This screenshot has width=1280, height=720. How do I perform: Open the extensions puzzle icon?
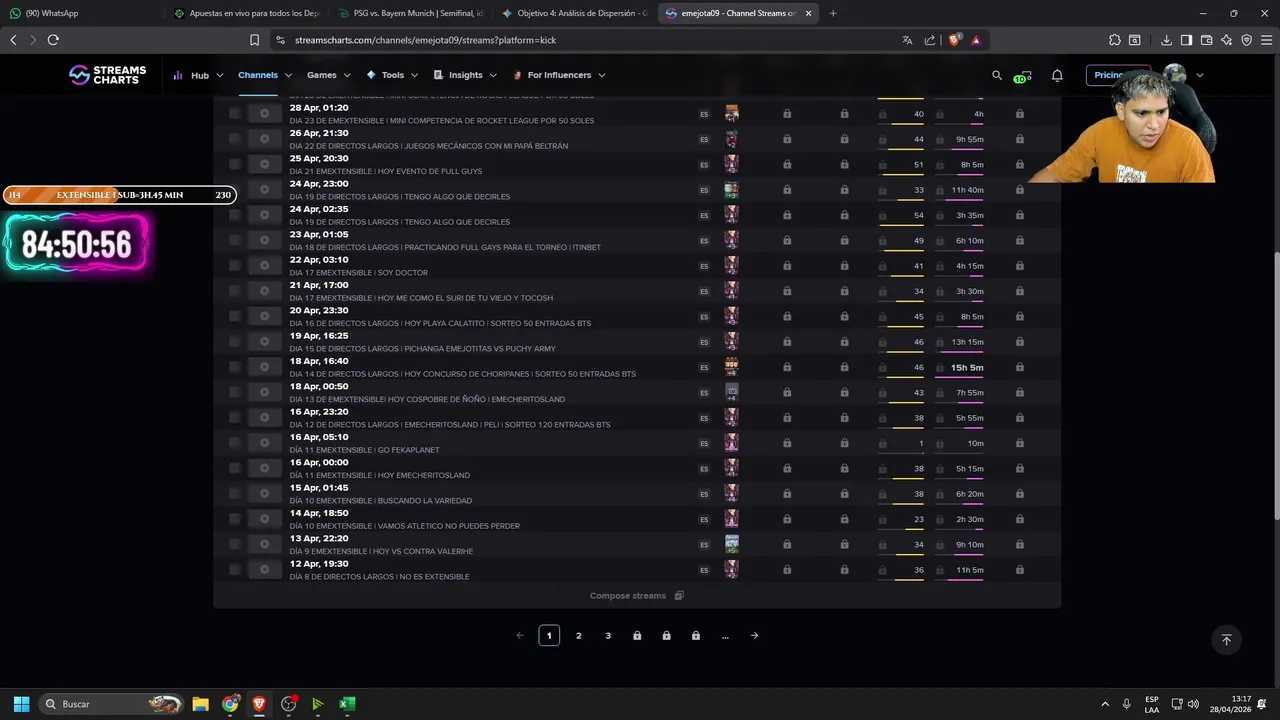coord(1114,40)
